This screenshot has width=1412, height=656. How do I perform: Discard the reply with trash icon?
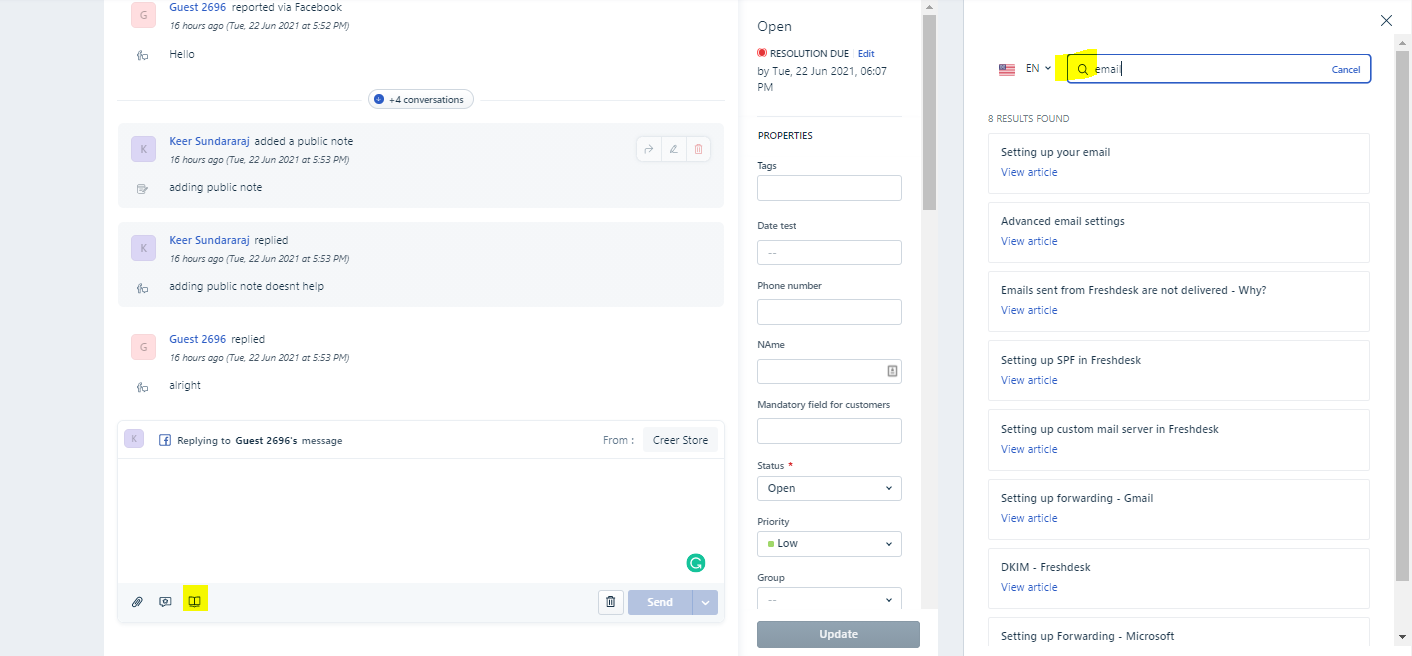611,602
